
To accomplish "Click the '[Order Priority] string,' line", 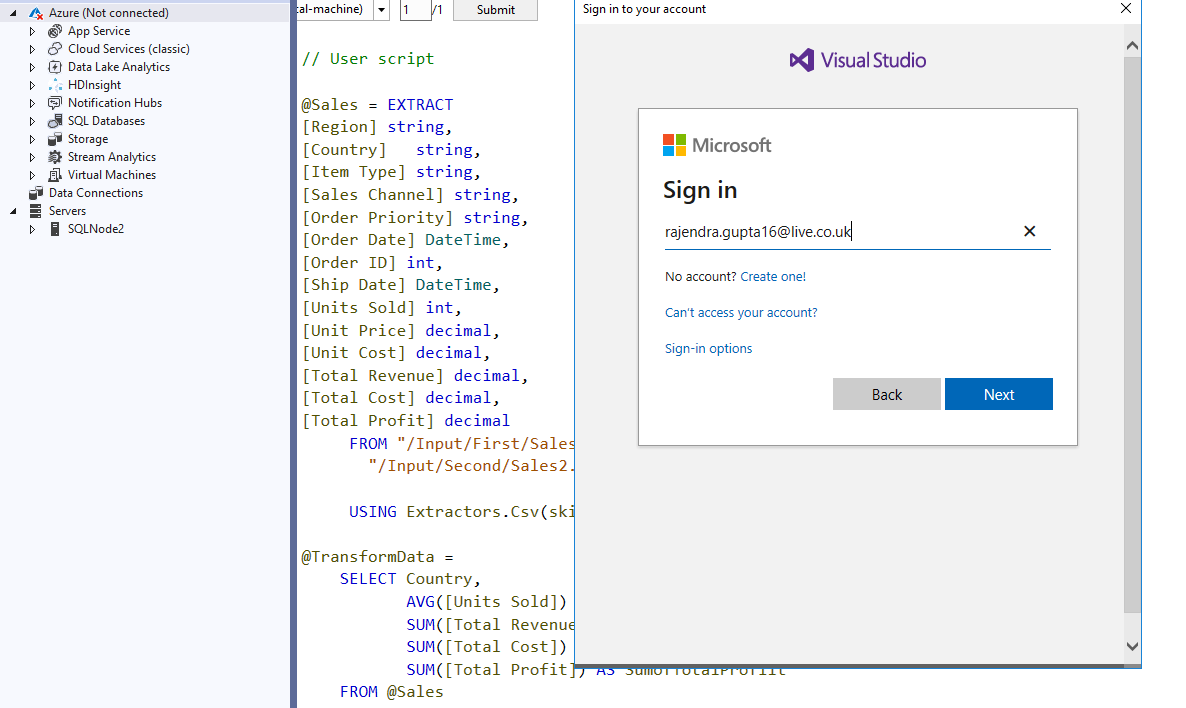I will 415,218.
